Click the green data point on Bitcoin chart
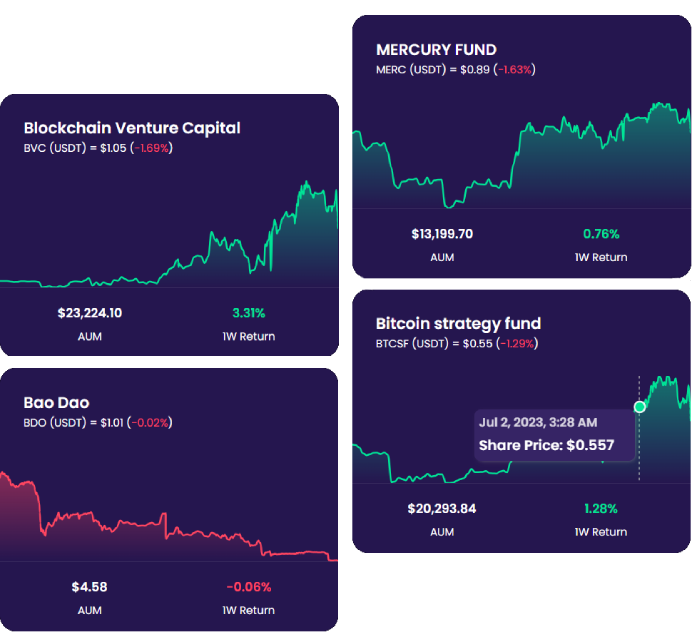Image resolution: width=700 pixels, height=642 pixels. [640, 406]
